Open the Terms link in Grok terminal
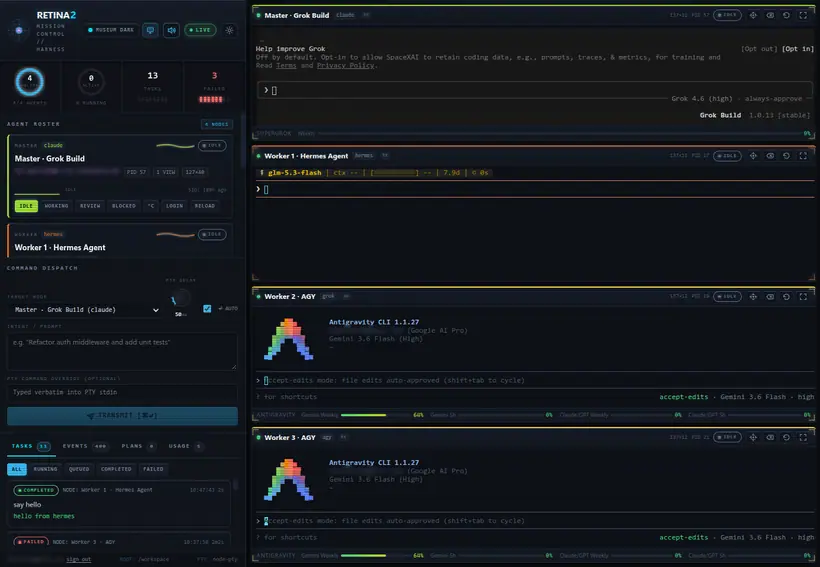This screenshot has height=567, width=820. tap(286, 65)
